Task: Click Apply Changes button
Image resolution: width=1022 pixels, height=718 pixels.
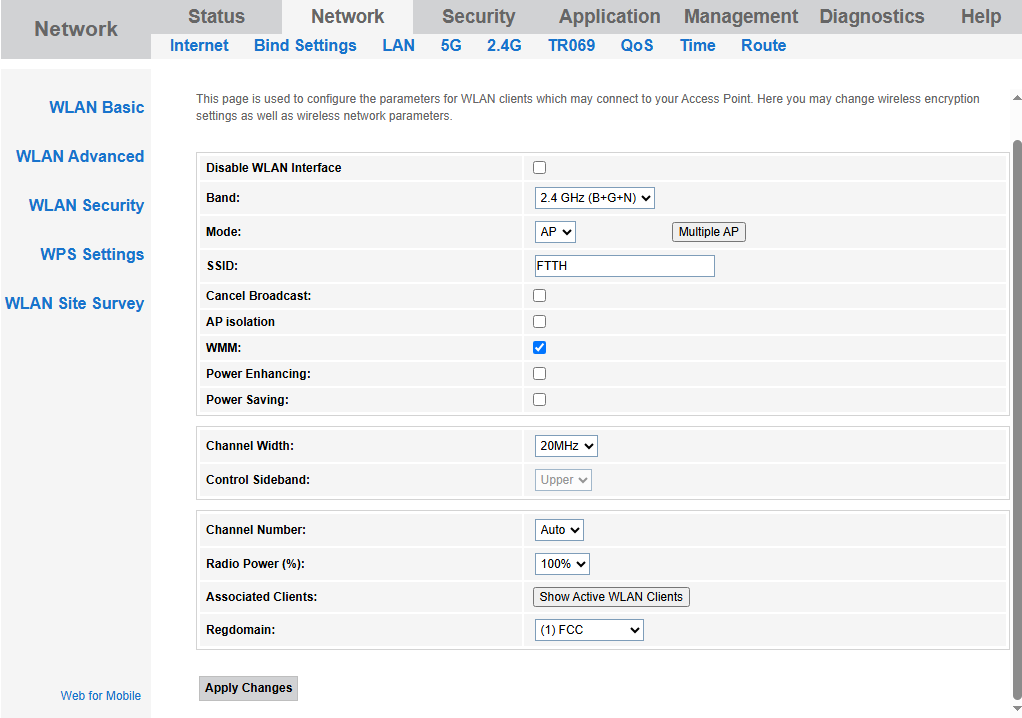Action: (248, 688)
